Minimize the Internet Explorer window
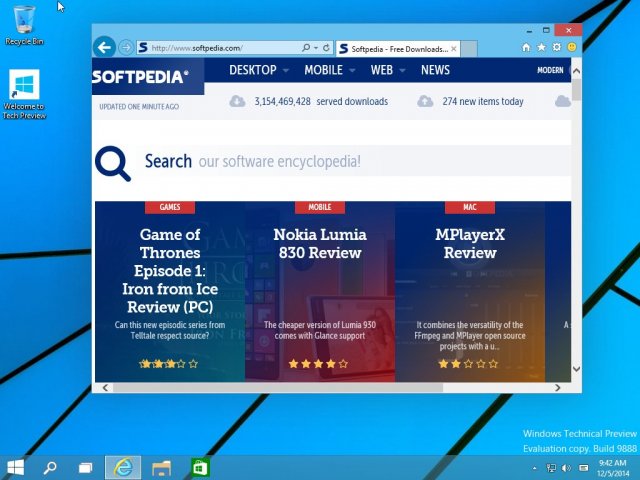 529,31
